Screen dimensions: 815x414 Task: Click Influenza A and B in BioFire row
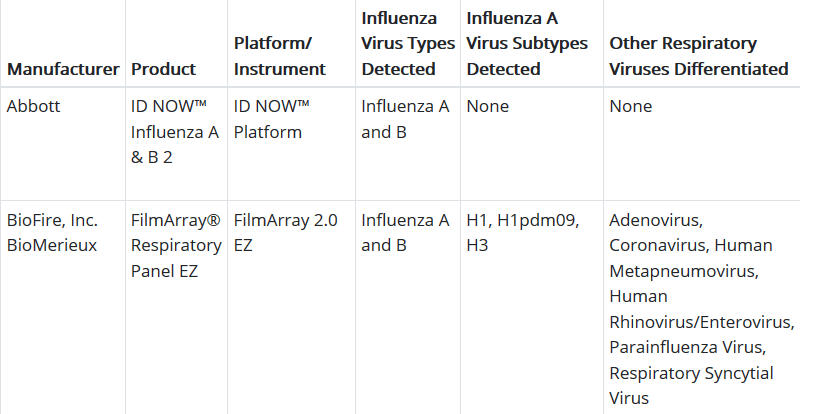click(405, 232)
